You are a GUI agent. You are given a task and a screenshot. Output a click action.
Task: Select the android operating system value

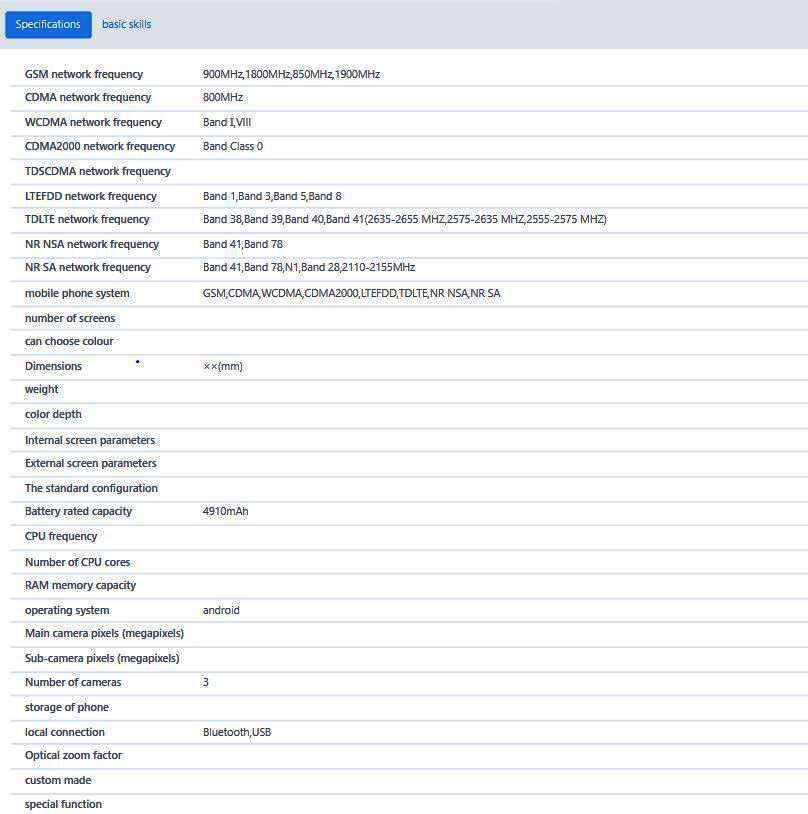(221, 610)
